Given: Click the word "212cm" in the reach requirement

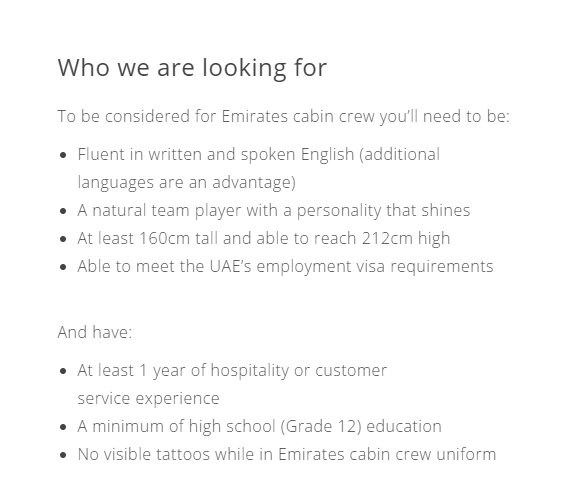Looking at the screenshot, I should [387, 238].
